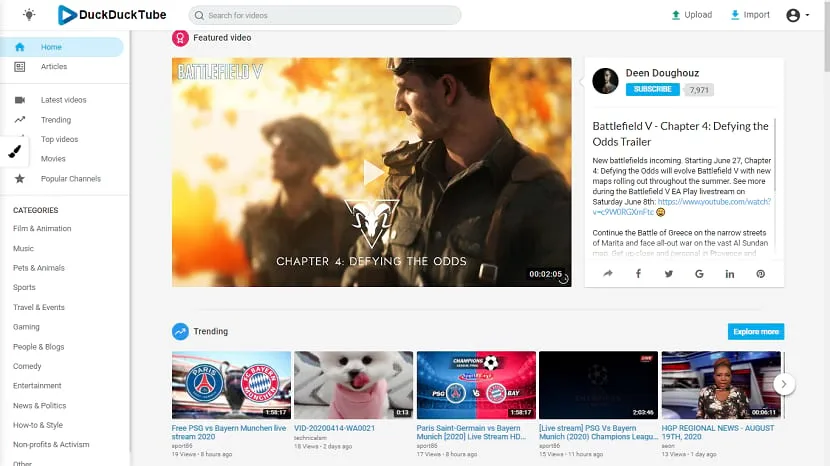Toggle the light bulb night mode icon
The height and width of the screenshot is (466, 830).
click(x=29, y=15)
